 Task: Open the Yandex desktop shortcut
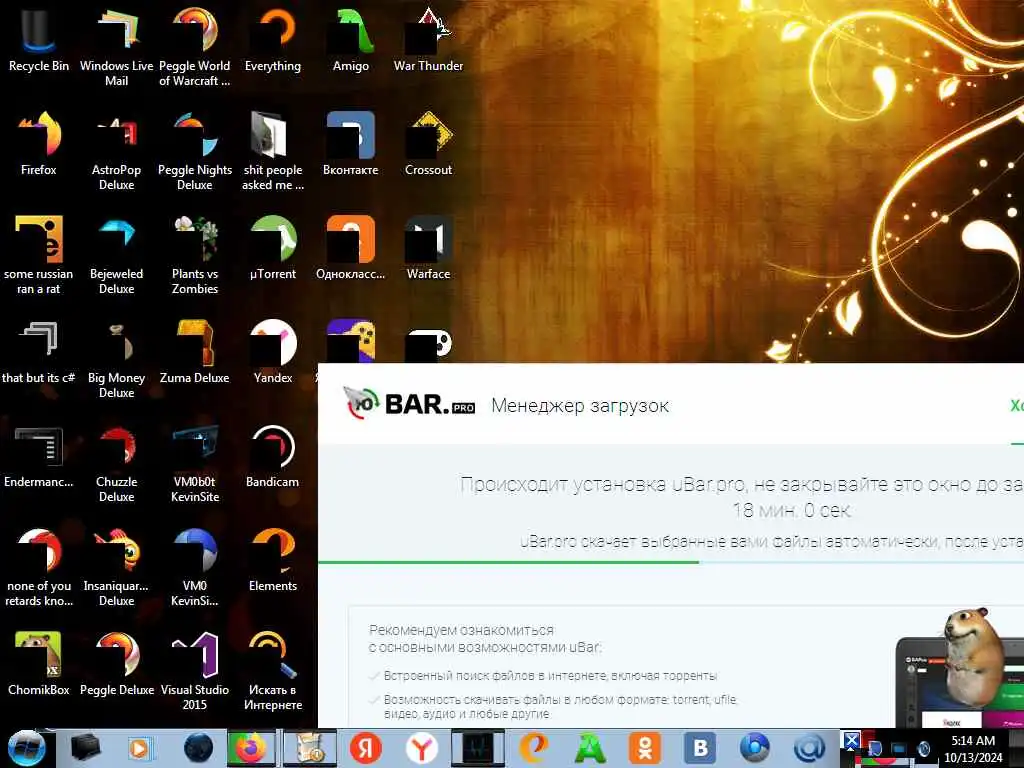coord(273,351)
